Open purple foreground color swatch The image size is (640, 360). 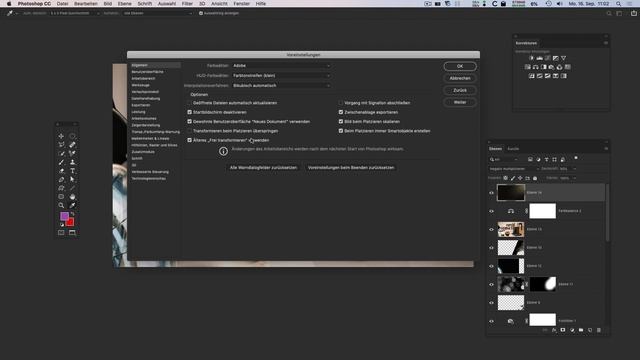click(x=64, y=216)
